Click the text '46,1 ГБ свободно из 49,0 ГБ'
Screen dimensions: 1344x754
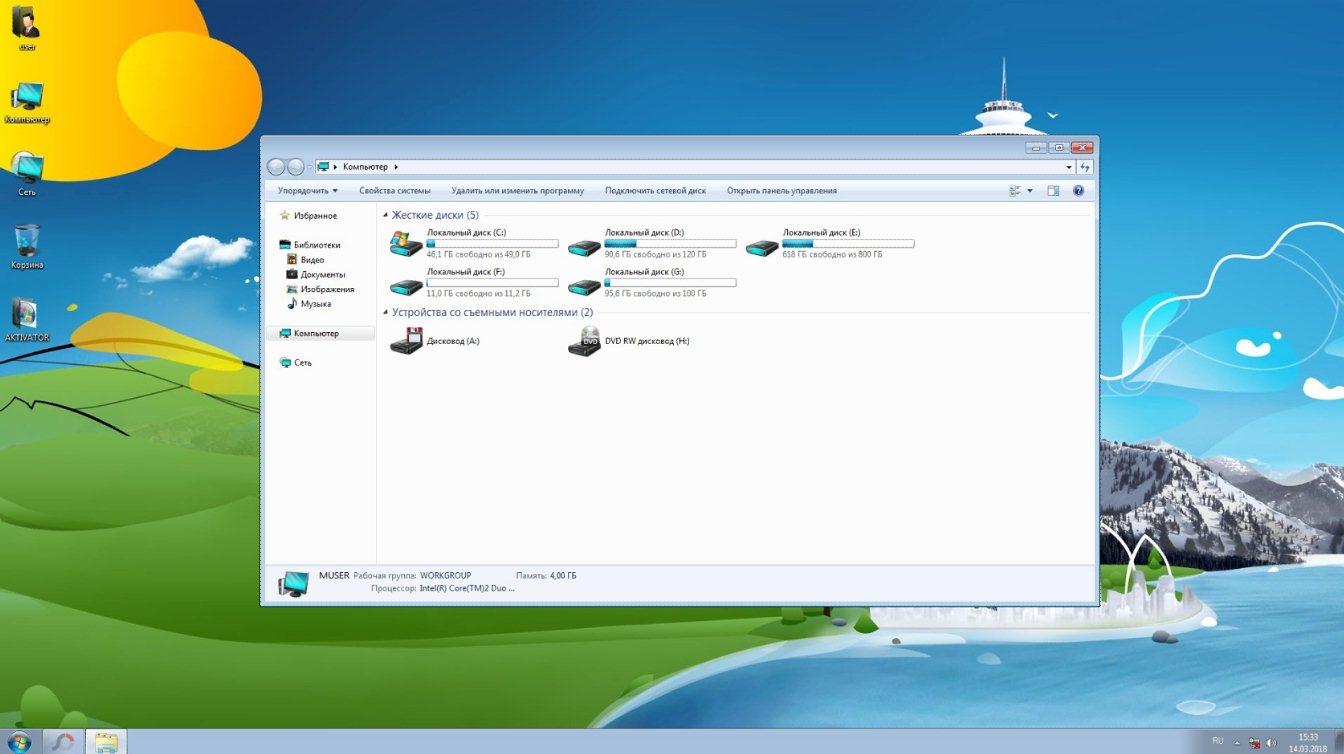coord(479,254)
